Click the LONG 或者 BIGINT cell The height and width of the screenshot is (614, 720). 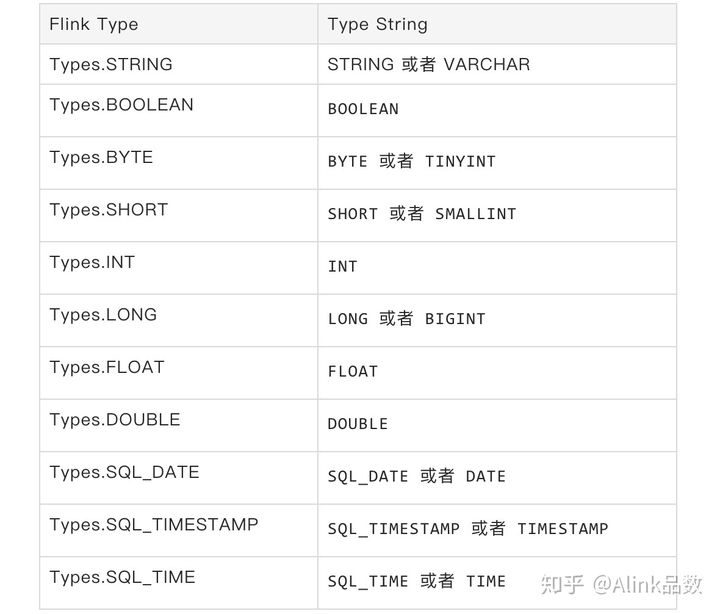pos(406,319)
